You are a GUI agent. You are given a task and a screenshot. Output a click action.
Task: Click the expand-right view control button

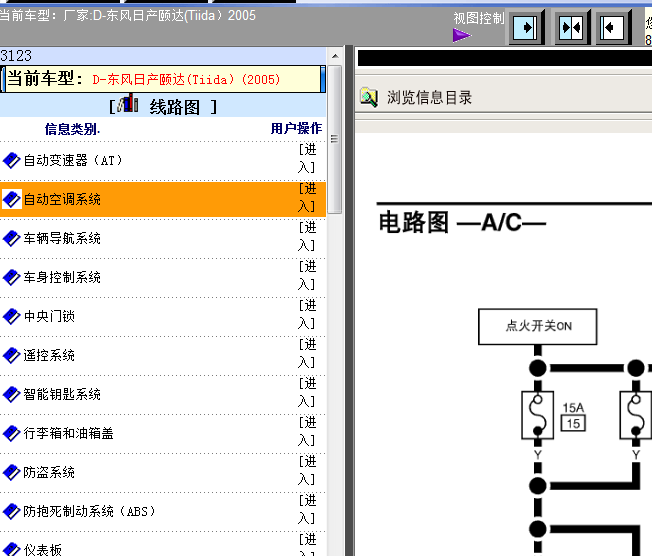click(x=525, y=28)
